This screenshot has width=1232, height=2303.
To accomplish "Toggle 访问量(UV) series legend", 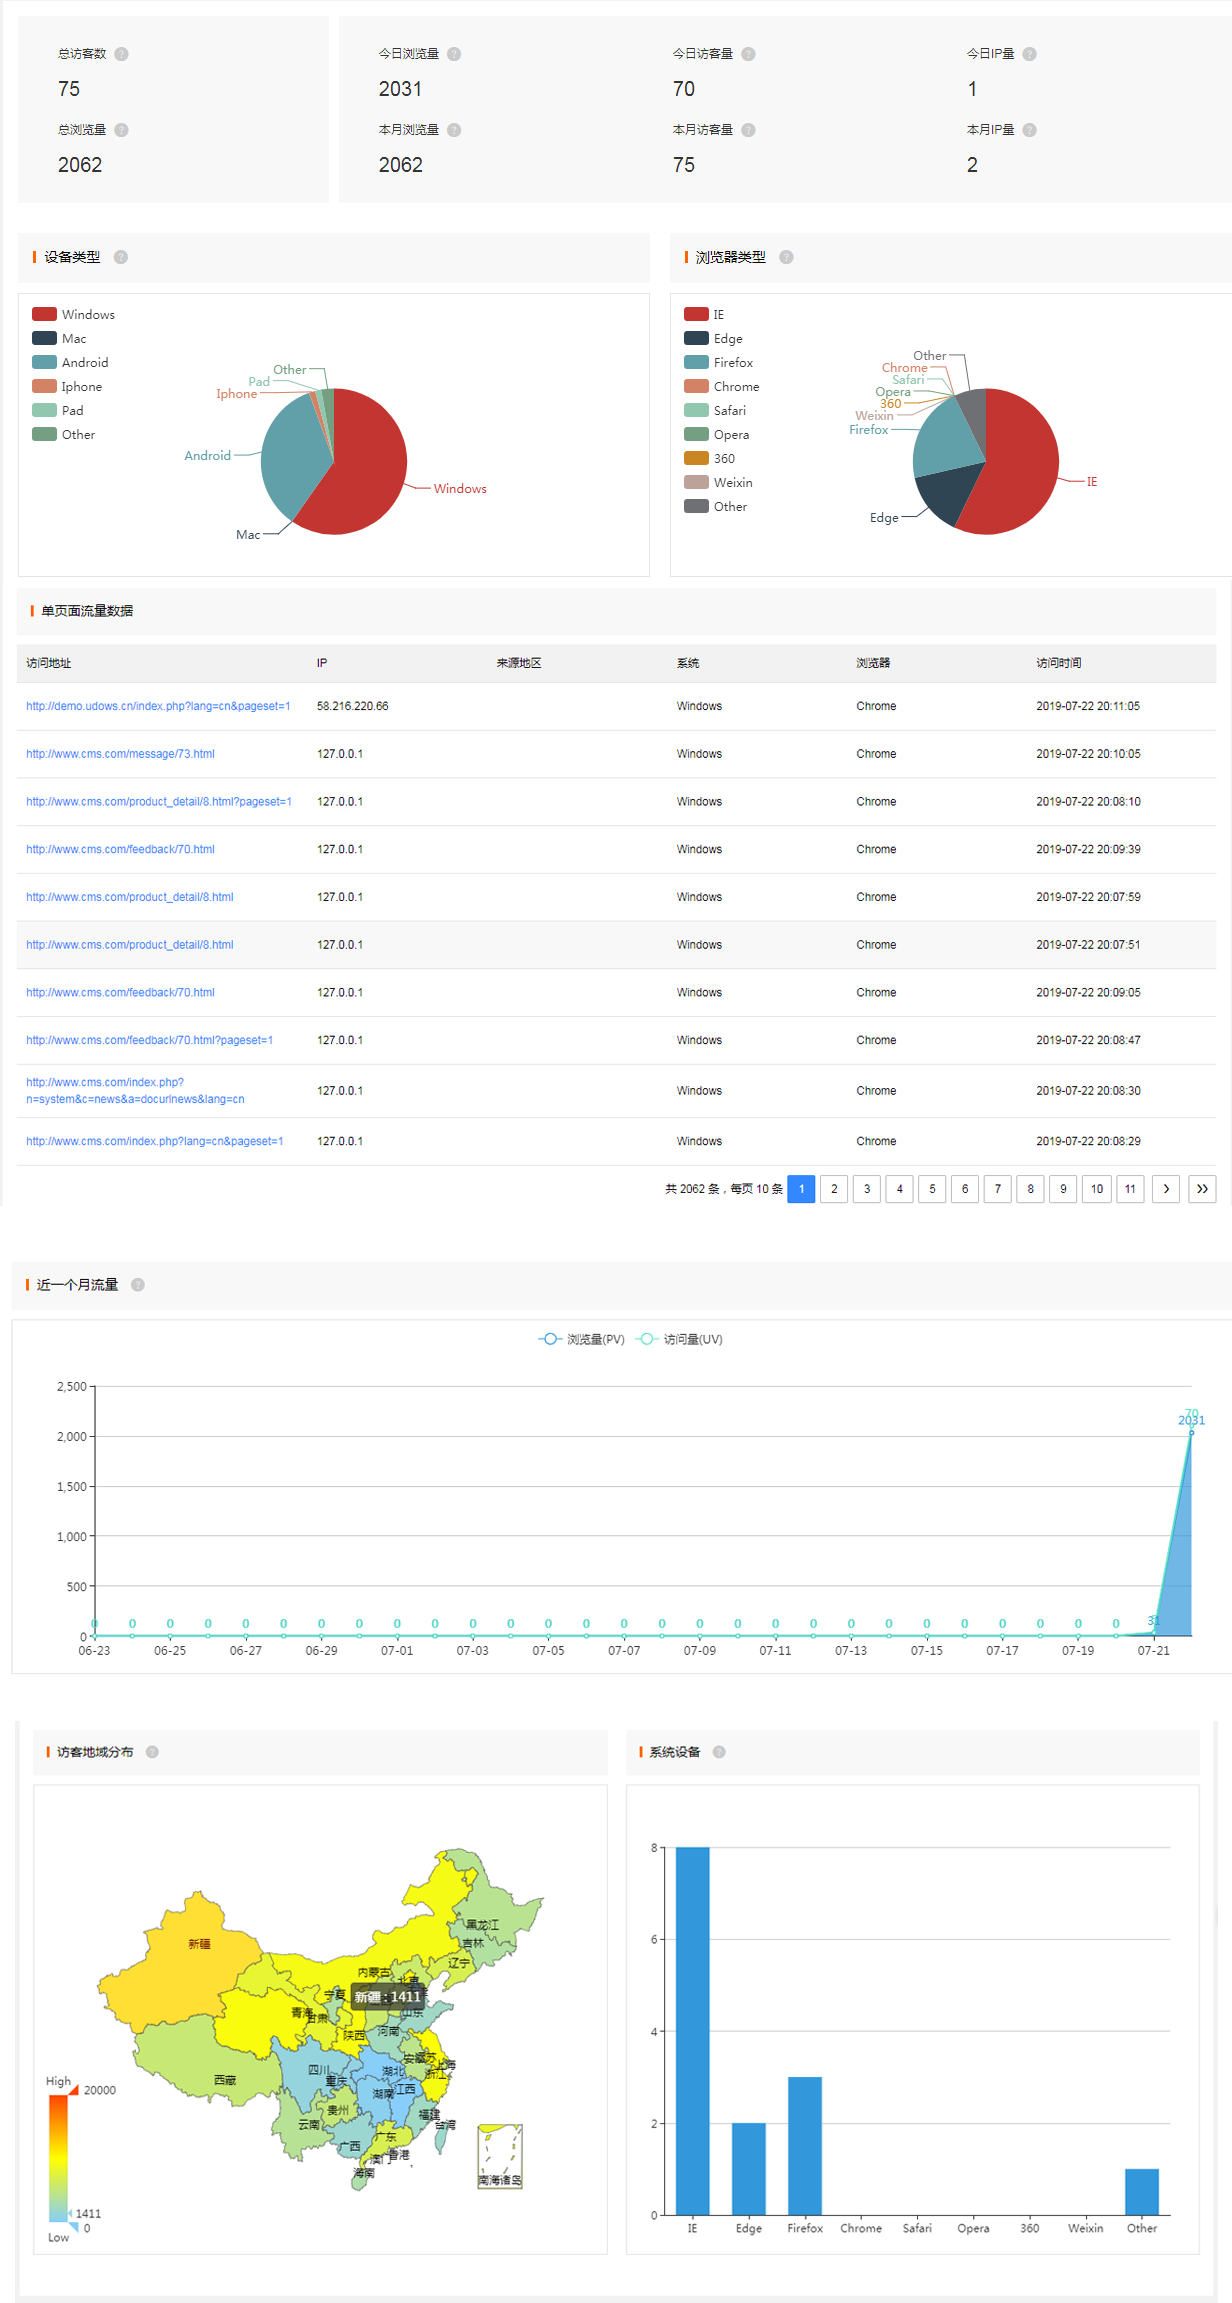I will [679, 1339].
